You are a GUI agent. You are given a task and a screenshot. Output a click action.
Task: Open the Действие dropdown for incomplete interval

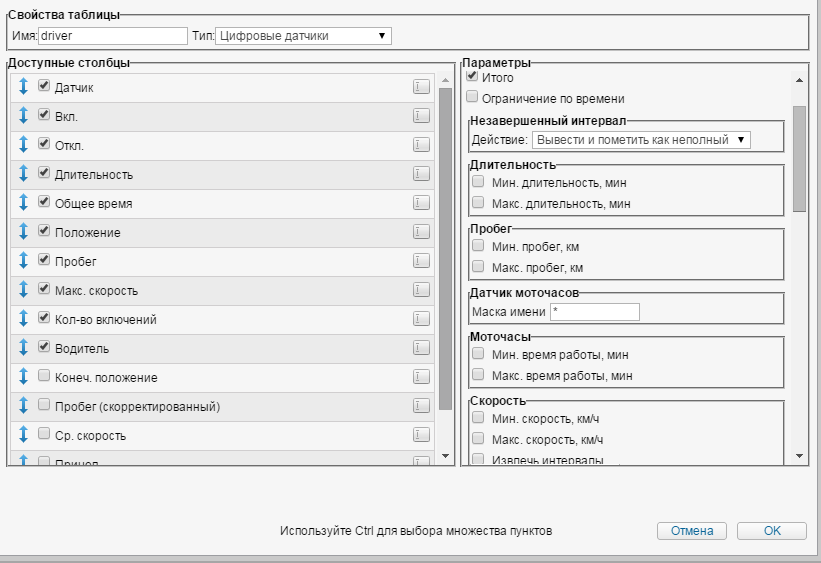click(x=641, y=140)
